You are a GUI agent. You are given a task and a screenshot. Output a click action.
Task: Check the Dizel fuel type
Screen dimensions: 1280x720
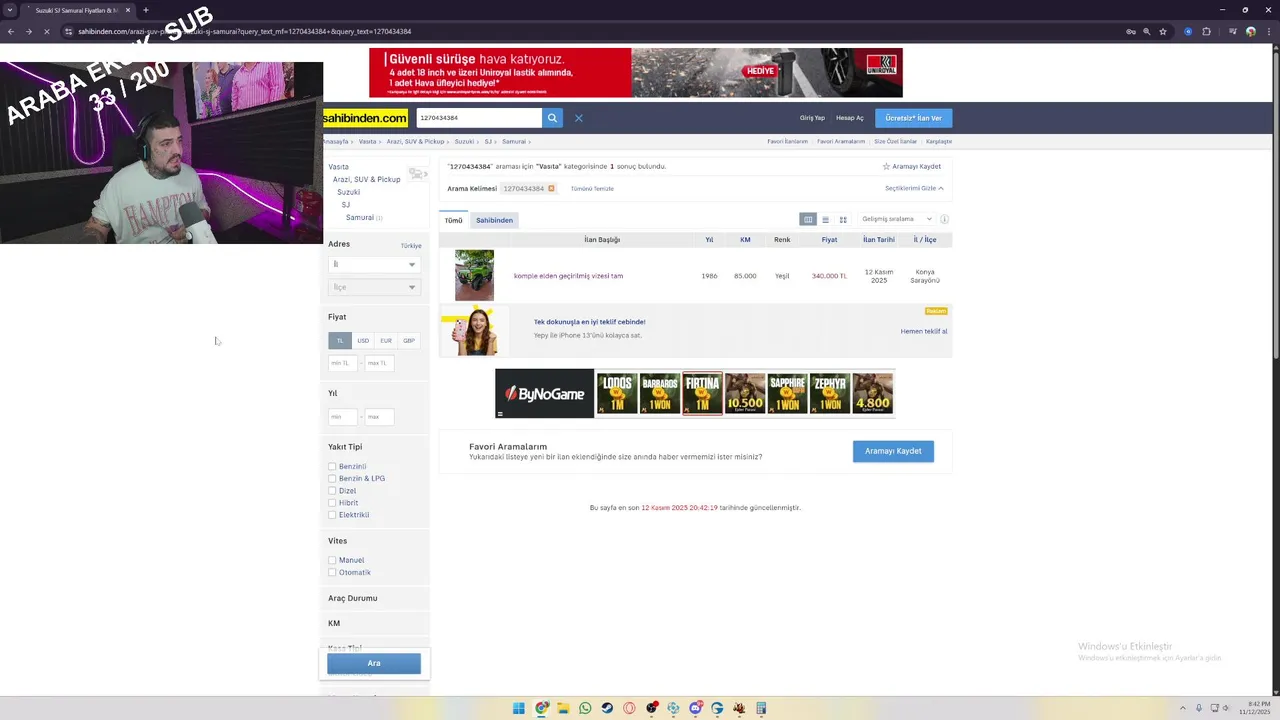[x=332, y=491]
